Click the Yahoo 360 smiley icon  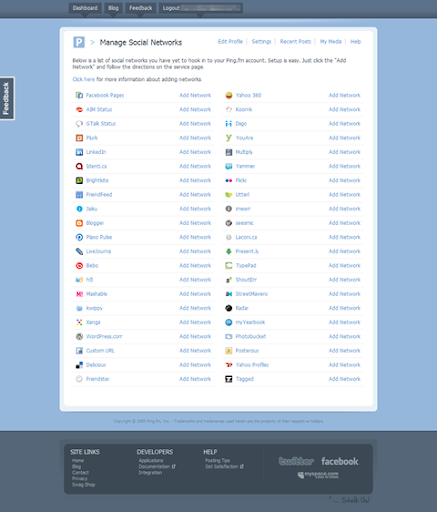229,95
